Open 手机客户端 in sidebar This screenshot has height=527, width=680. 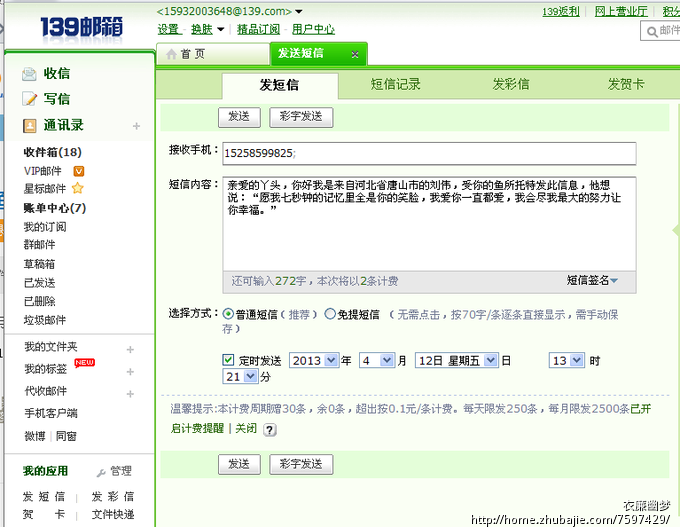point(51,413)
